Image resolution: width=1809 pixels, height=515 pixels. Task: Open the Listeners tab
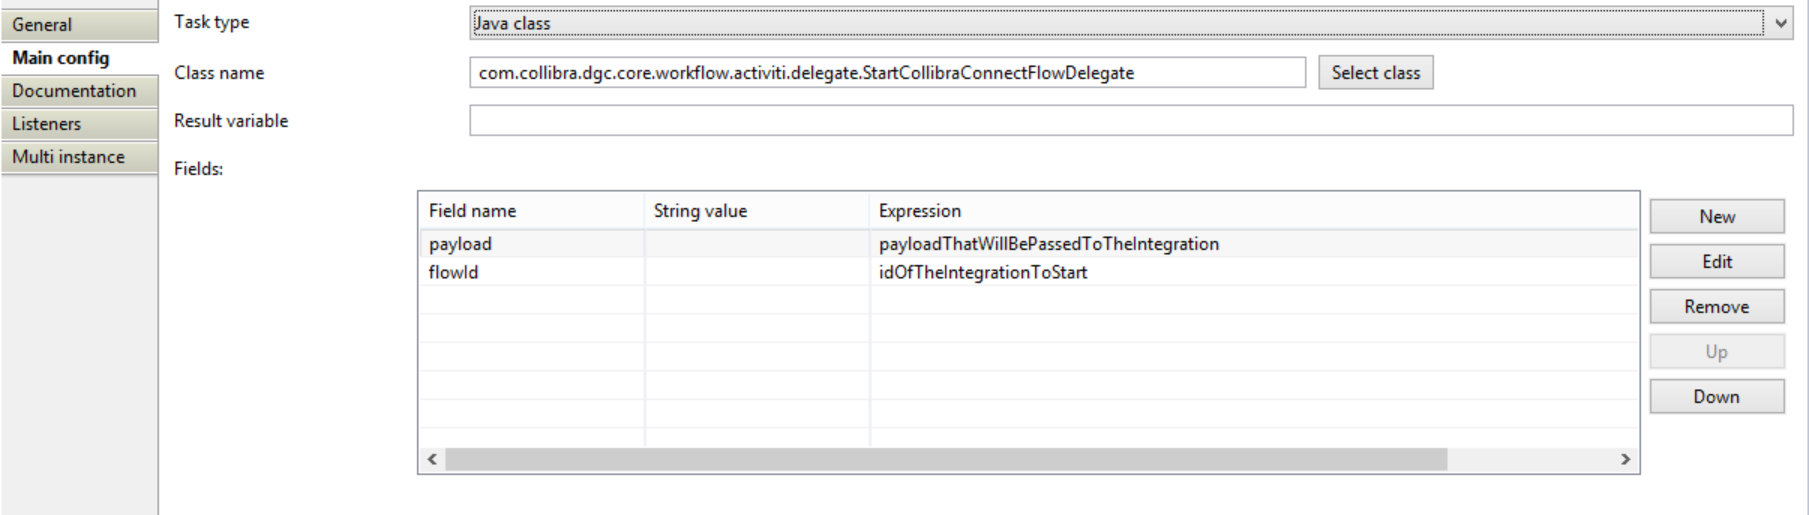click(x=79, y=124)
